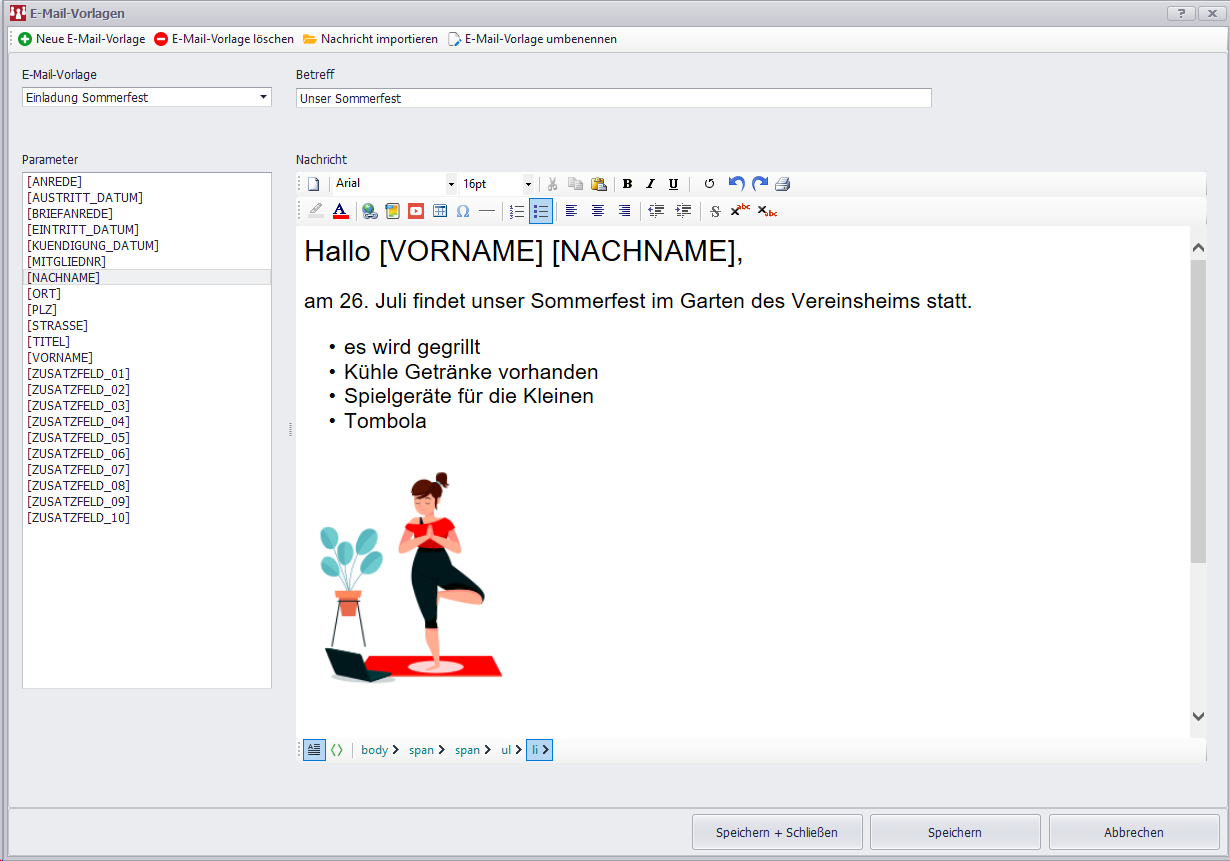Insert a YouTube video via red play icon
Screen dimensions: 1230x861
pyautogui.click(x=415, y=211)
